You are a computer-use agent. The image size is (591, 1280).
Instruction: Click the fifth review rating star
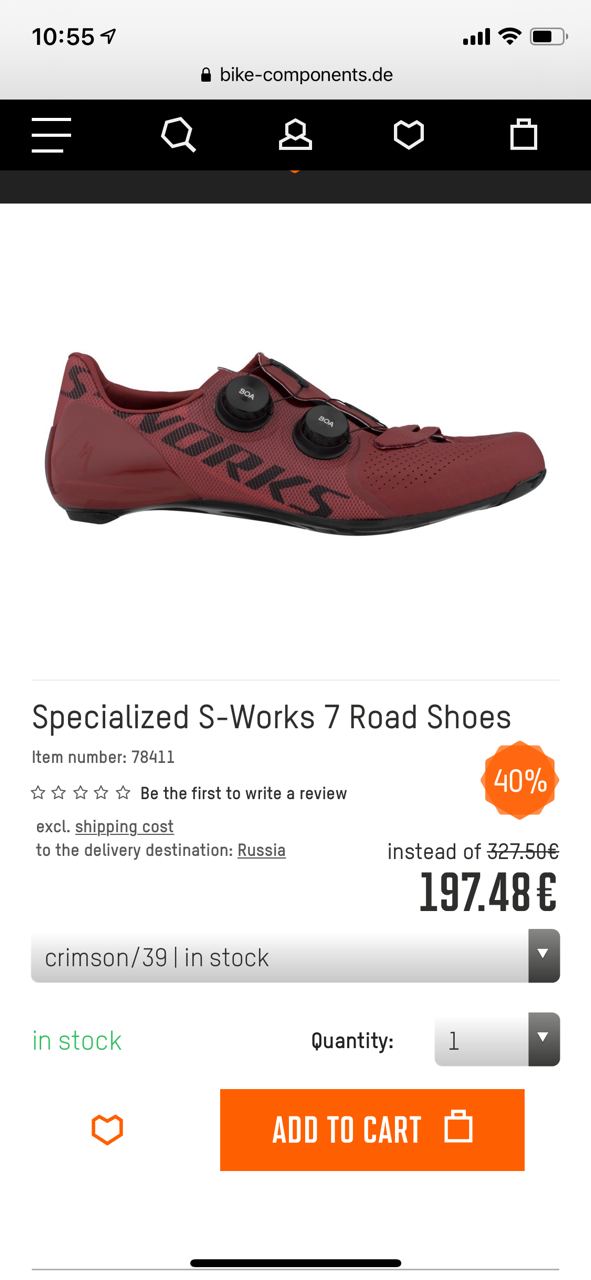tap(123, 793)
